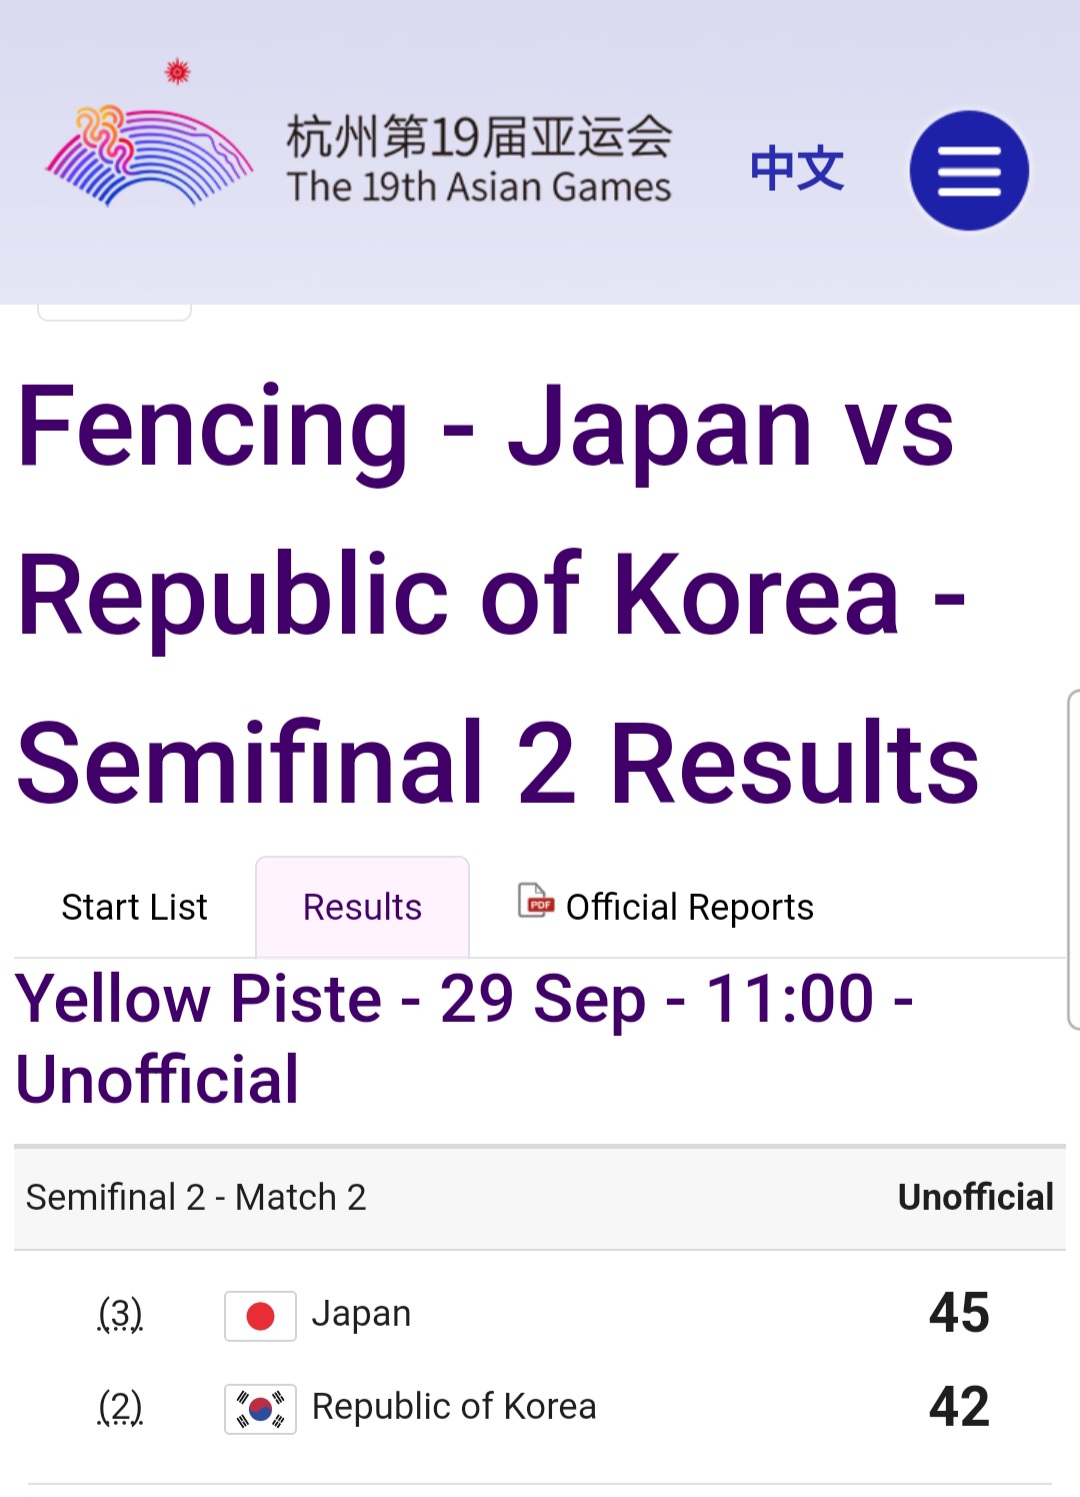This screenshot has width=1080, height=1497.
Task: Select the Results tab
Action: (x=362, y=907)
